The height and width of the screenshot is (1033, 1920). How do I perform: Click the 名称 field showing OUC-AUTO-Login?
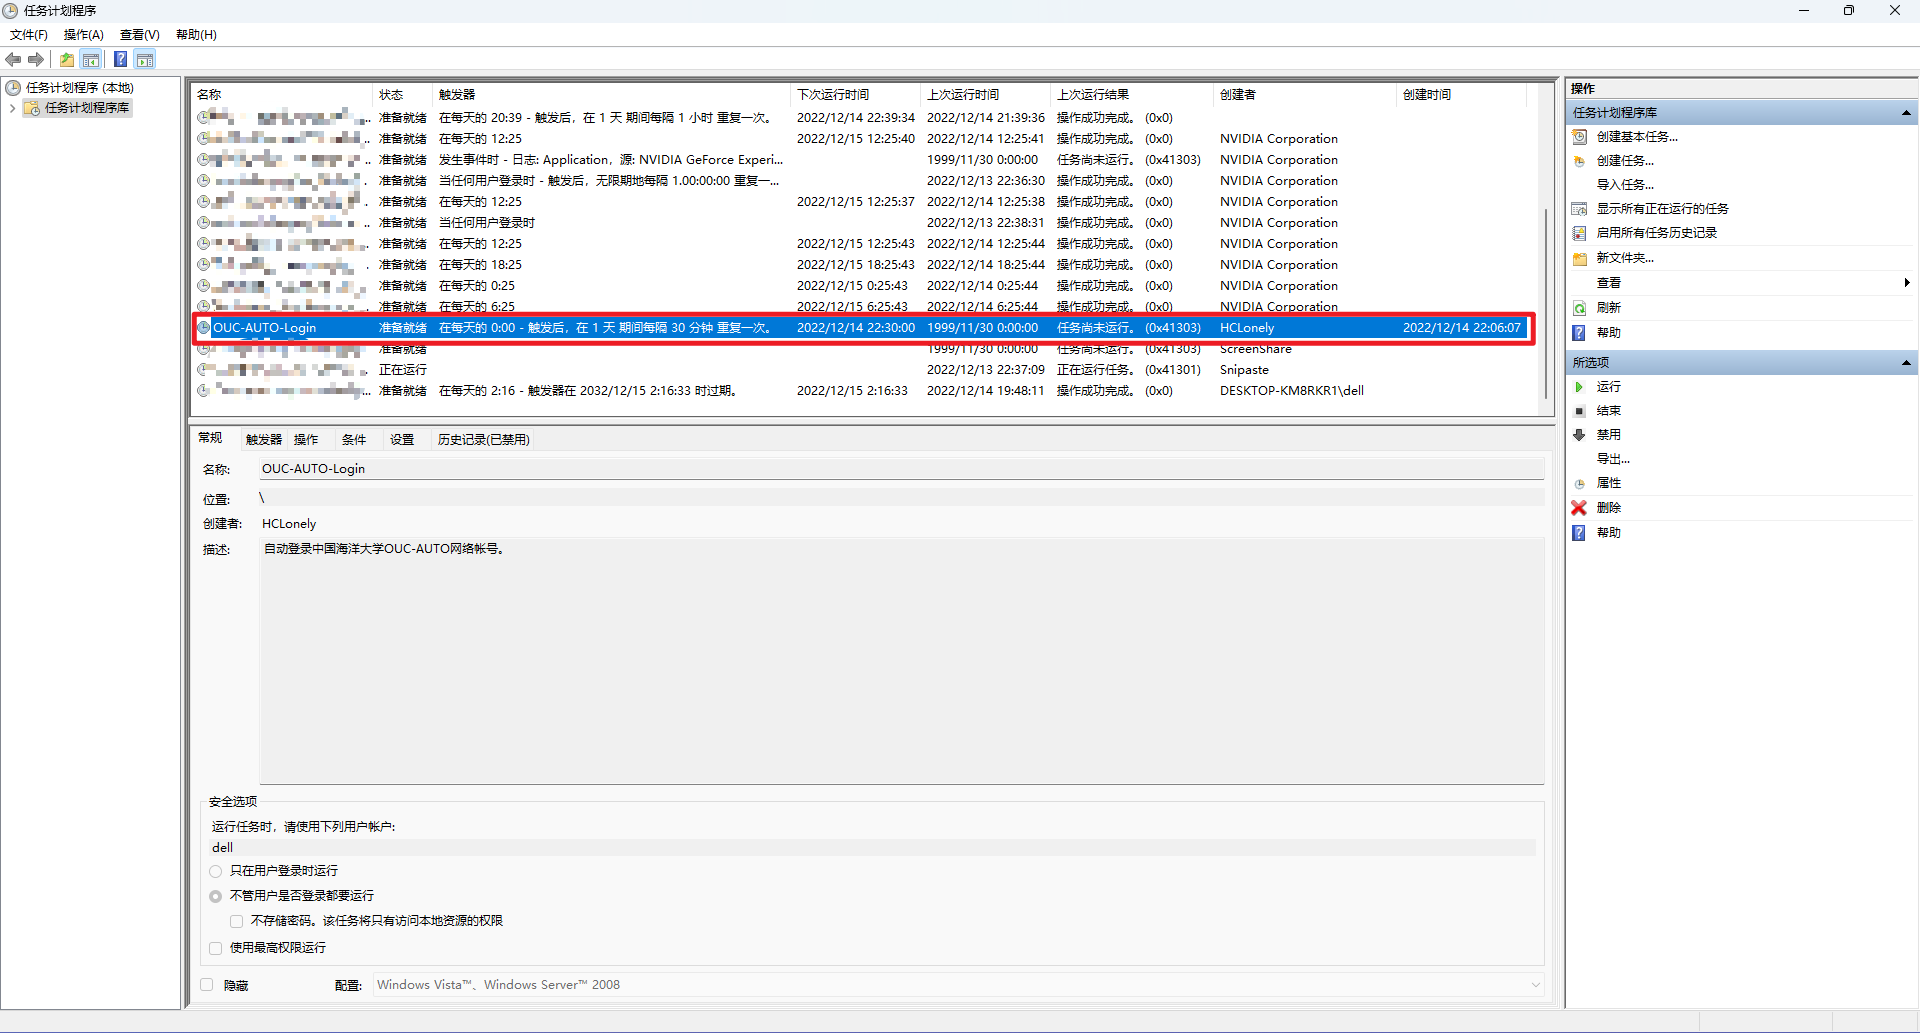tap(902, 469)
